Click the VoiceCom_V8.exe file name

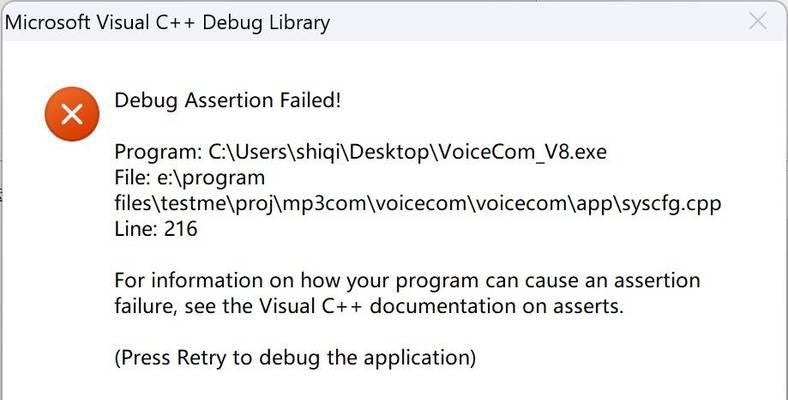[523, 152]
